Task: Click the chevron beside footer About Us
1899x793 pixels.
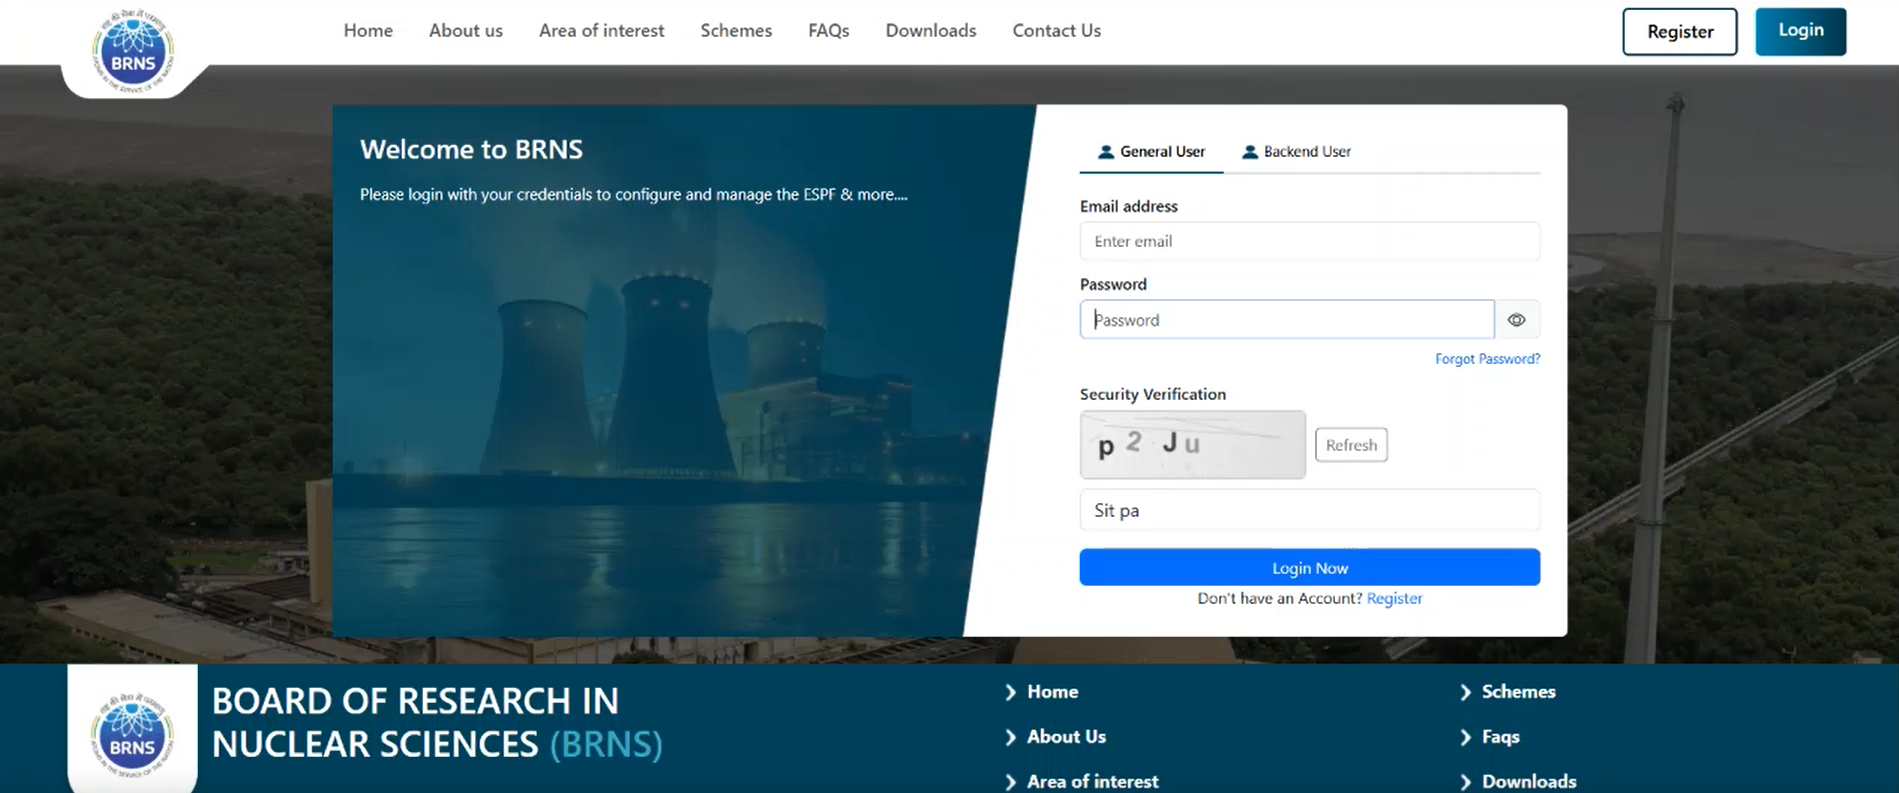Action: [x=1010, y=737]
